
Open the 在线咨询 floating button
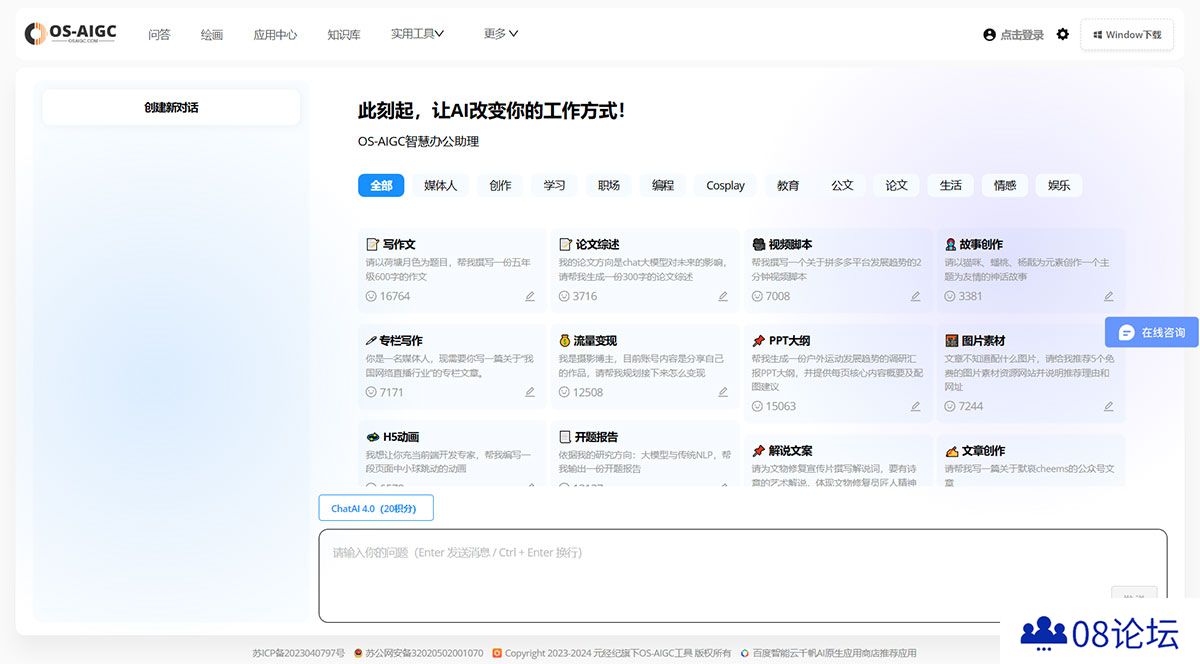[x=1152, y=332]
